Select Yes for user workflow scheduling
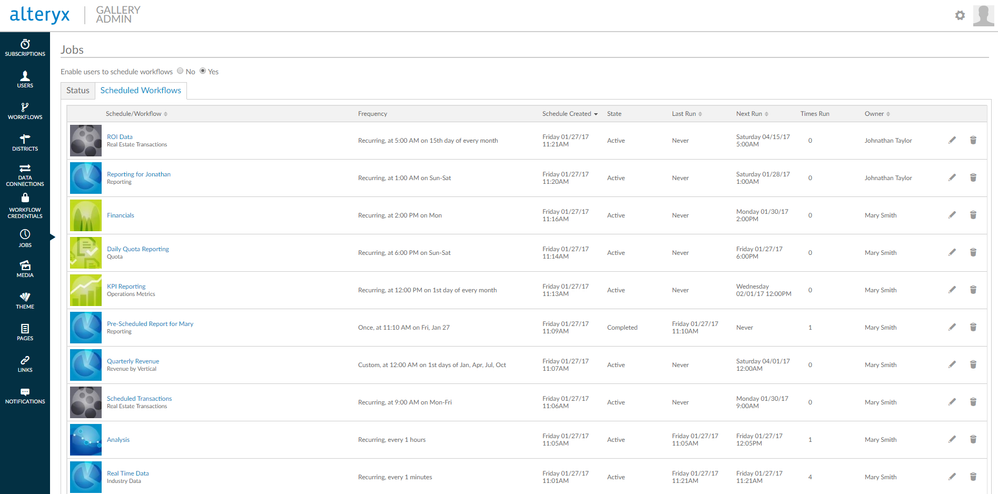 point(203,71)
